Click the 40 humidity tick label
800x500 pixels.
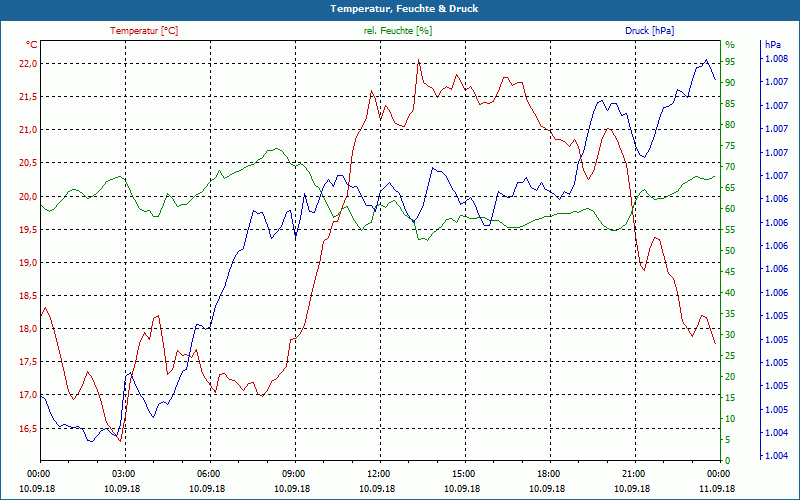pos(730,292)
